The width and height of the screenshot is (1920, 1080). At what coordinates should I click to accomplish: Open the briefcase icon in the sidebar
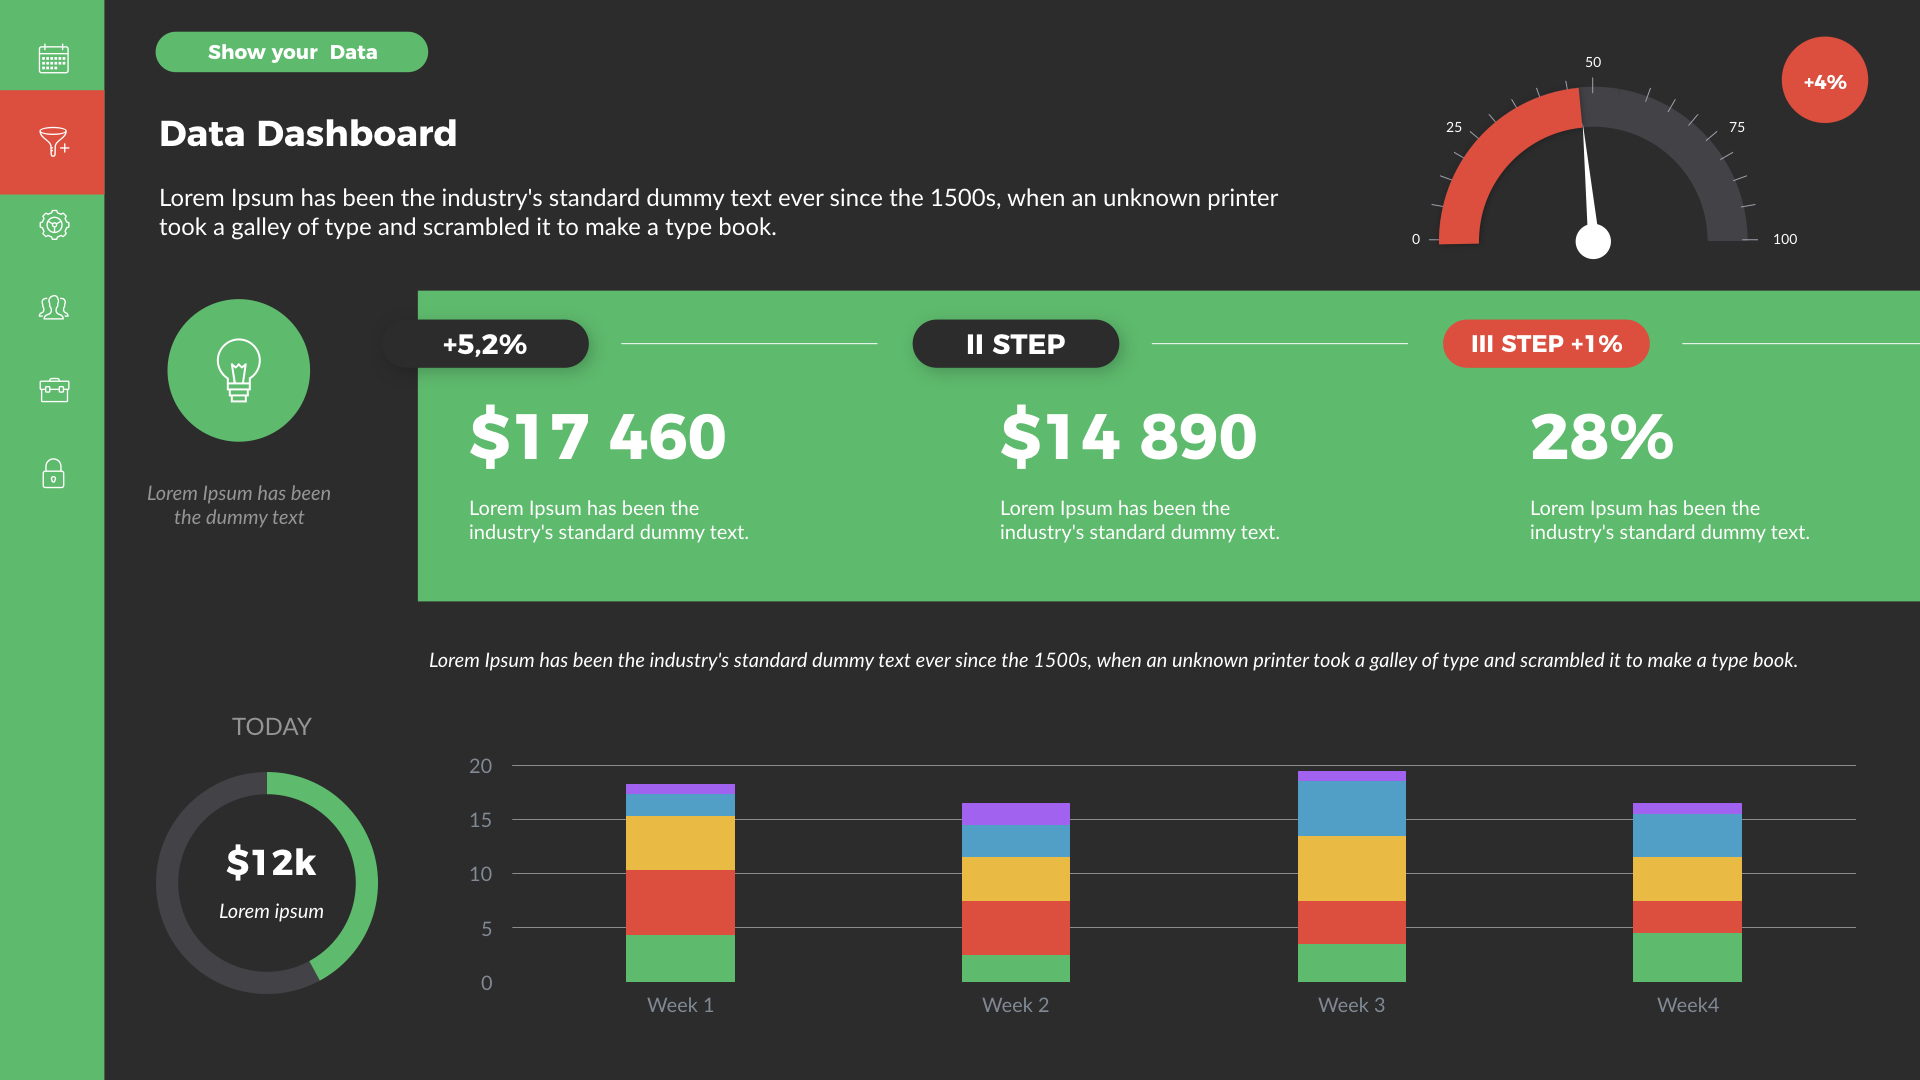[x=53, y=390]
